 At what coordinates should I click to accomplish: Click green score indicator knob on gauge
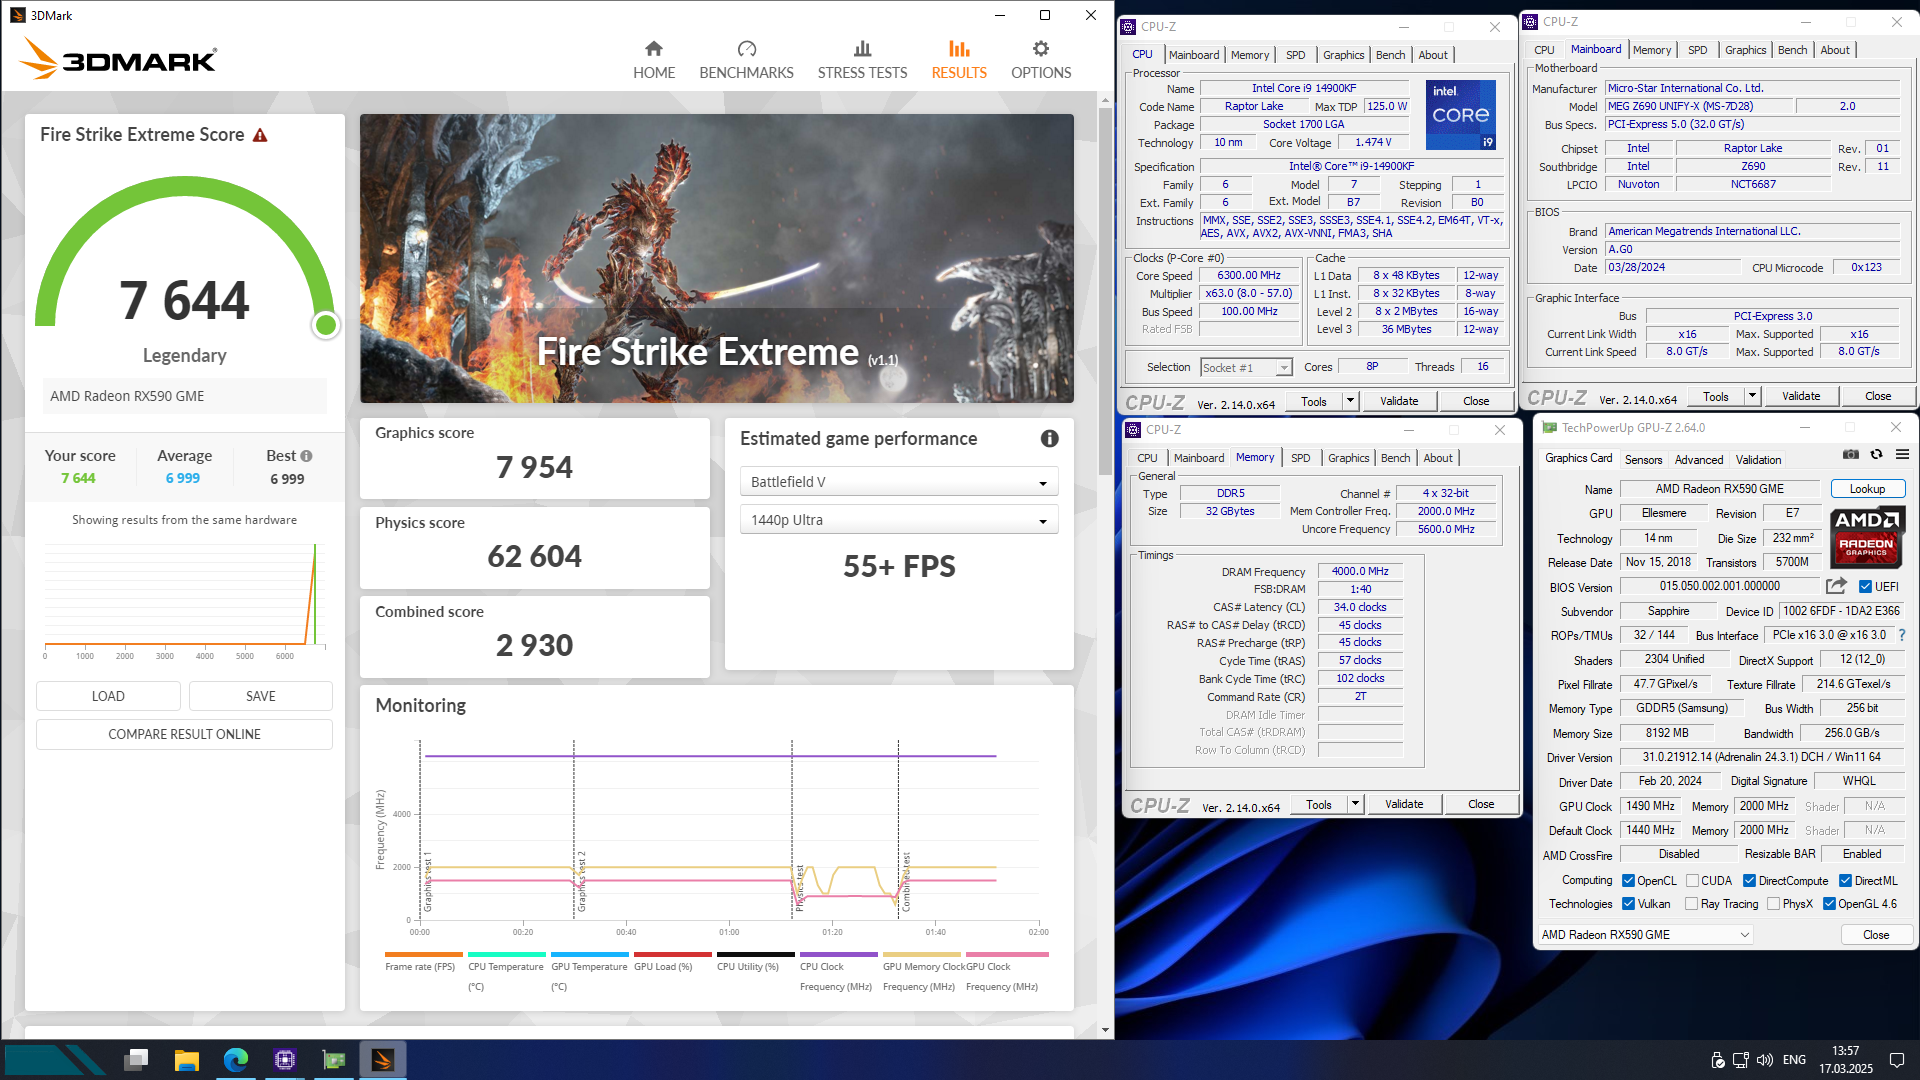pyautogui.click(x=326, y=325)
